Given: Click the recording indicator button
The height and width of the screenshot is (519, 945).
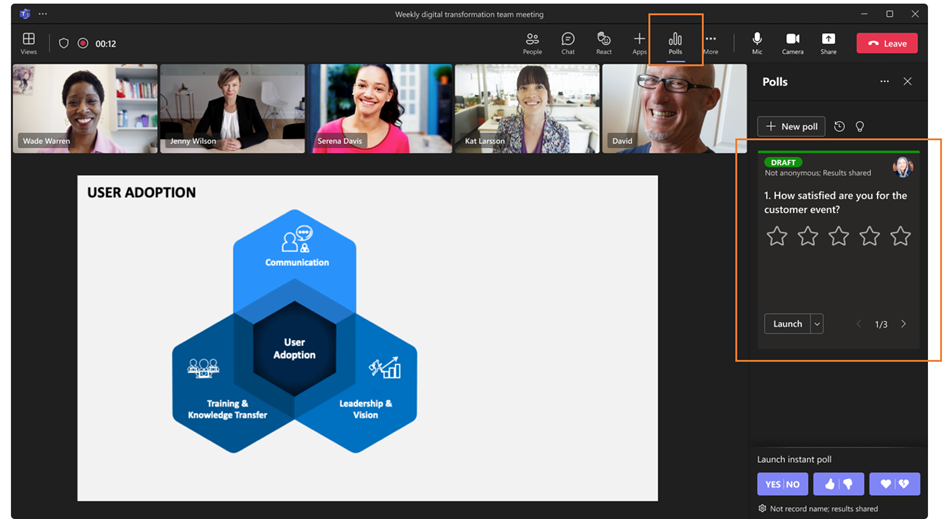Looking at the screenshot, I should pyautogui.click(x=83, y=43).
